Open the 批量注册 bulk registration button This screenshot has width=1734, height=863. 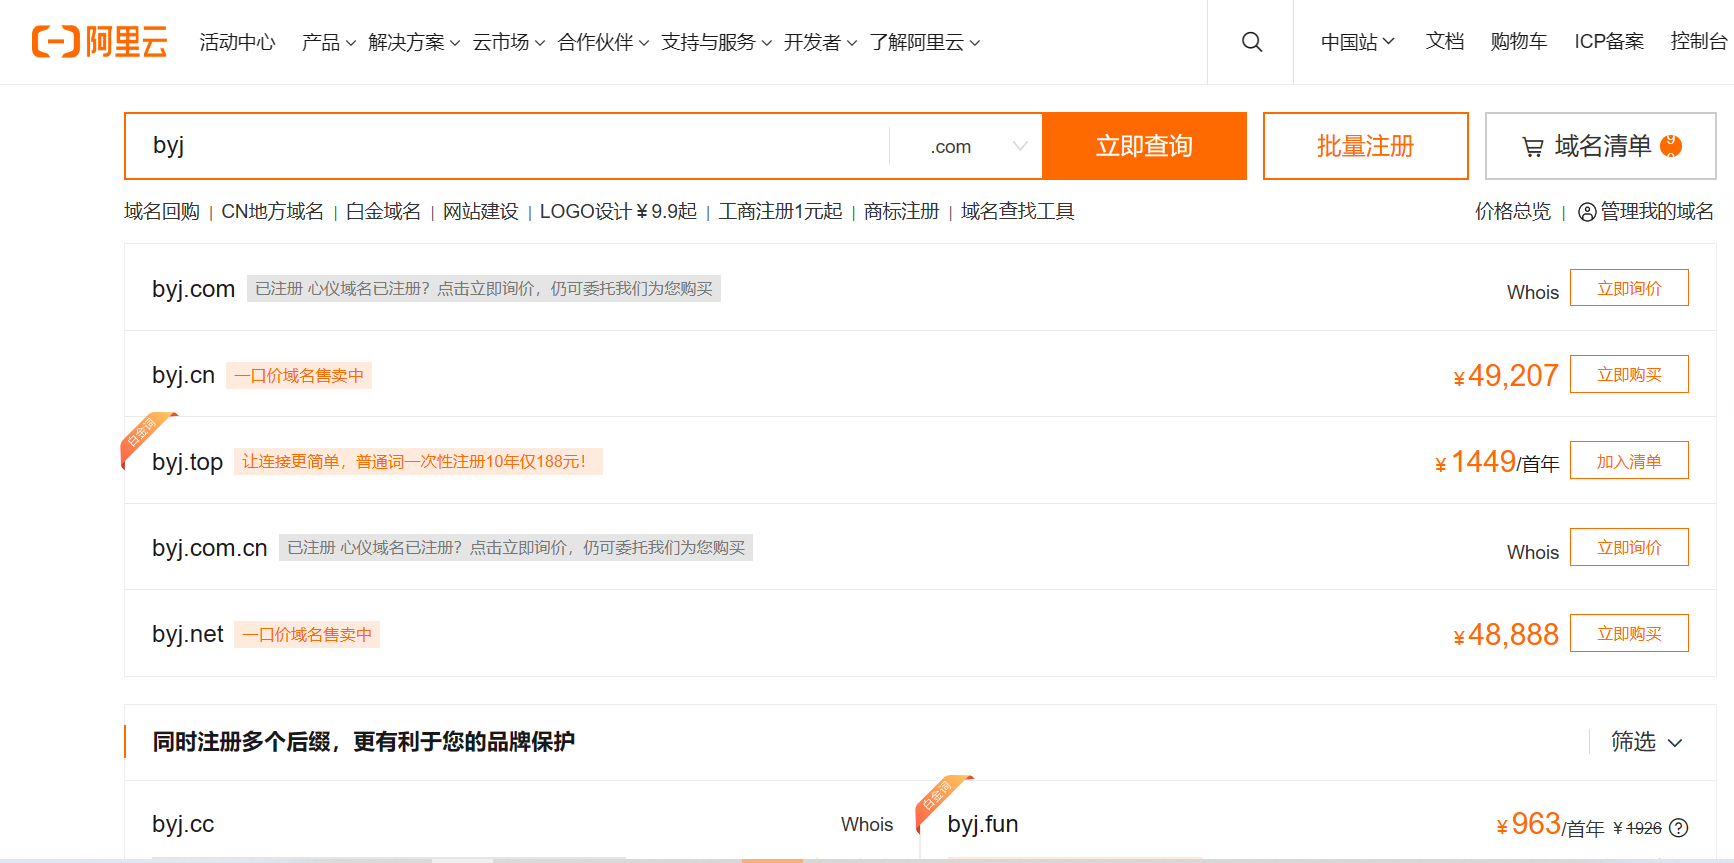tap(1365, 146)
